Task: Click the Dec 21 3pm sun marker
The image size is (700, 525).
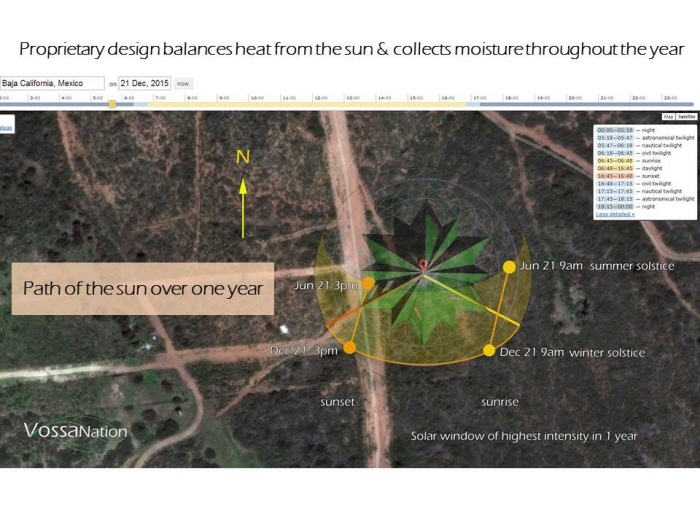Action: click(349, 348)
